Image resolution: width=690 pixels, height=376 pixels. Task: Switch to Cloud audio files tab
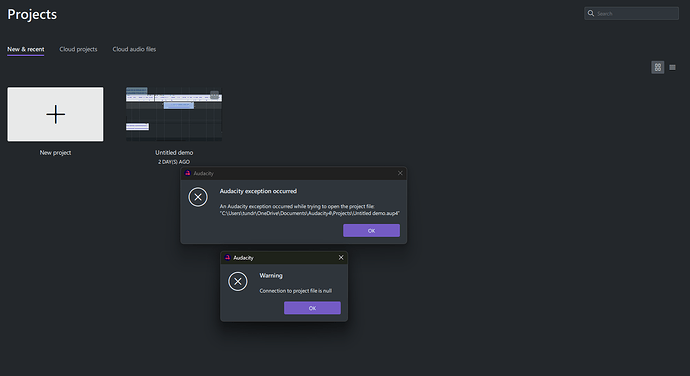coord(134,49)
